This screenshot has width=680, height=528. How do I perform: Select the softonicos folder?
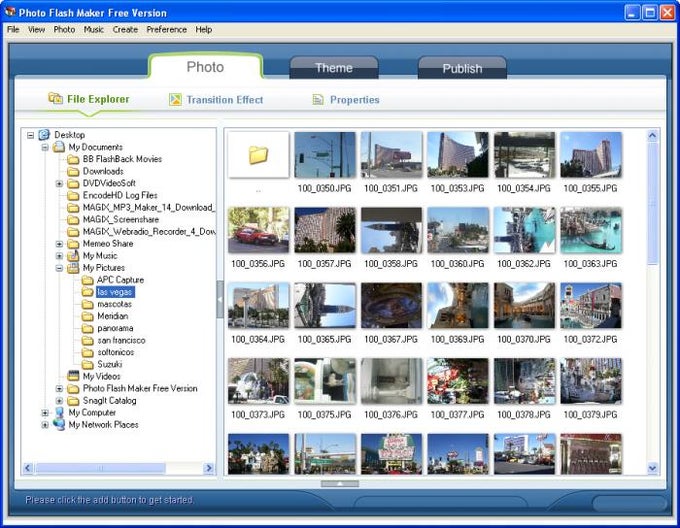click(115, 352)
